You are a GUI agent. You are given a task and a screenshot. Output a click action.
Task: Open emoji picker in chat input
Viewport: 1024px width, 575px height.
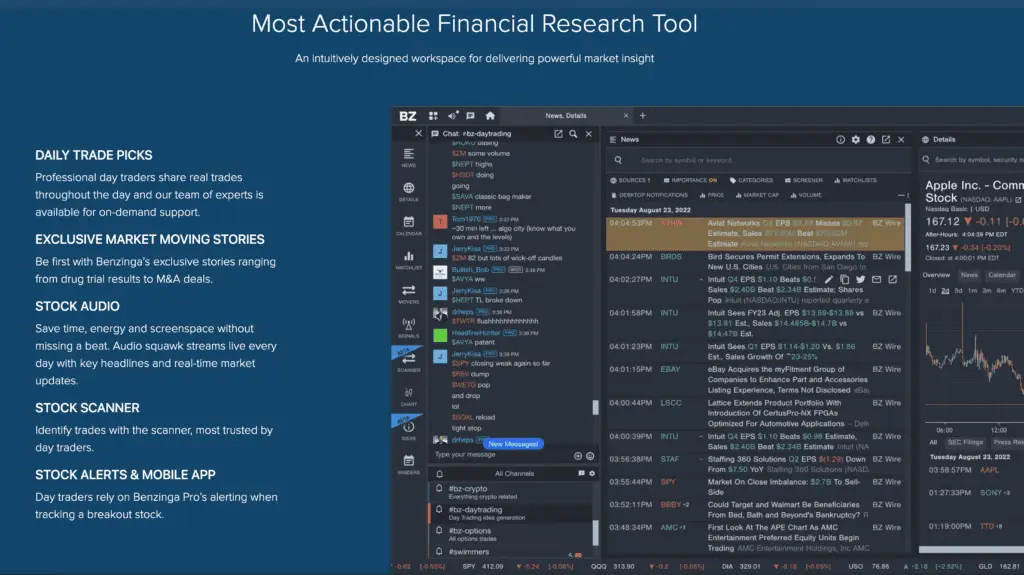point(590,455)
